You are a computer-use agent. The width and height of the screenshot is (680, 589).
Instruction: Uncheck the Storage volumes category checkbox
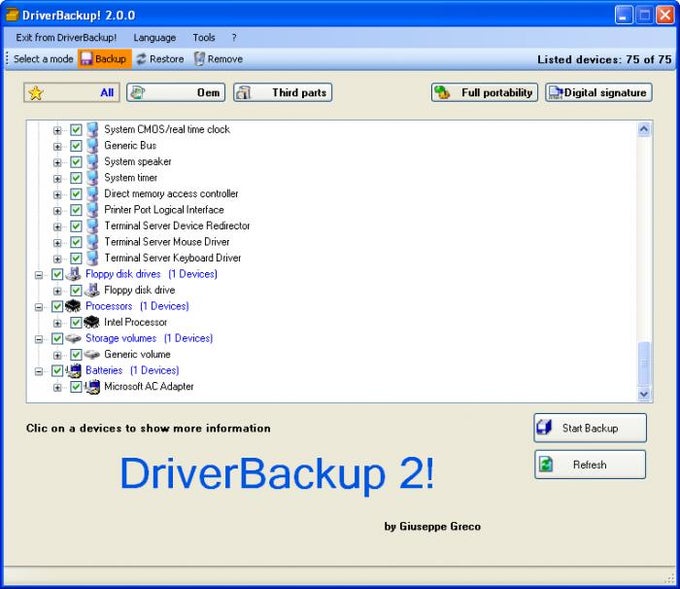57,338
